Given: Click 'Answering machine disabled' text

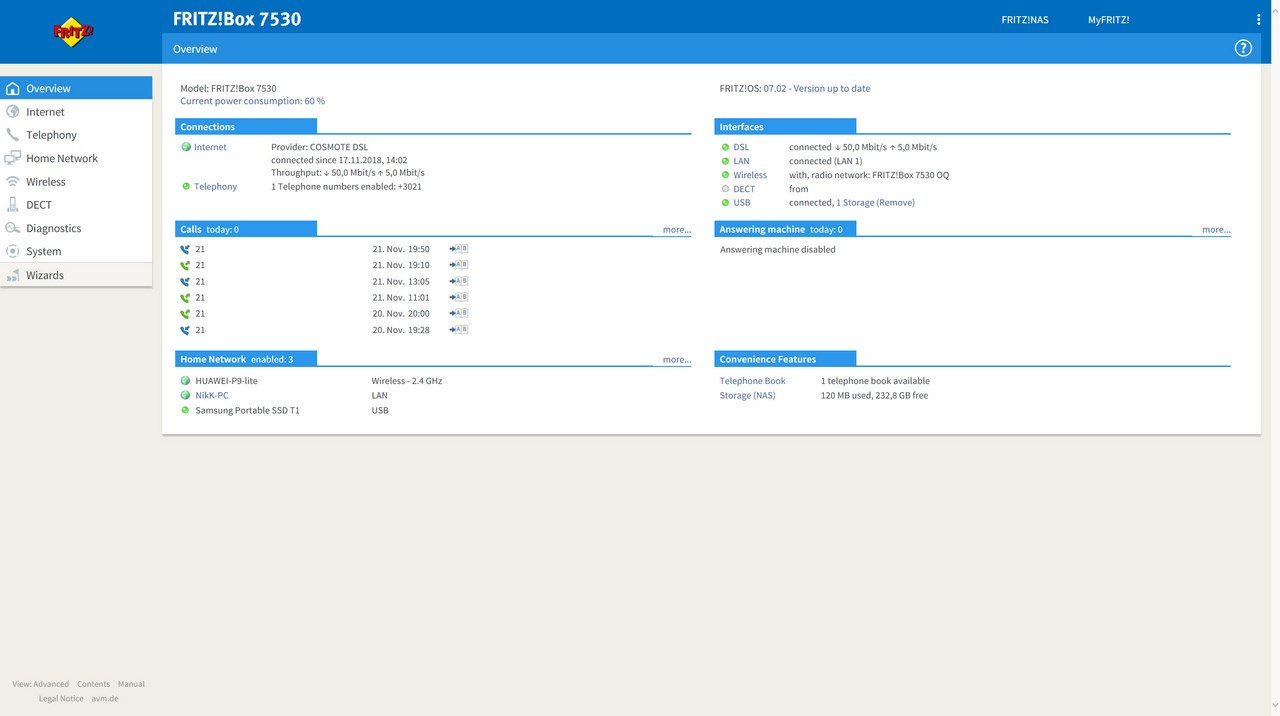Looking at the screenshot, I should [x=778, y=250].
